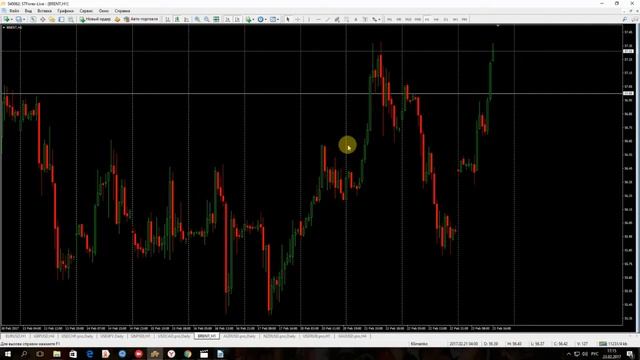Image resolution: width=640 pixels, height=360 pixels.
Task: Toggle the Terminal panel icon
Action: pos(61,19)
